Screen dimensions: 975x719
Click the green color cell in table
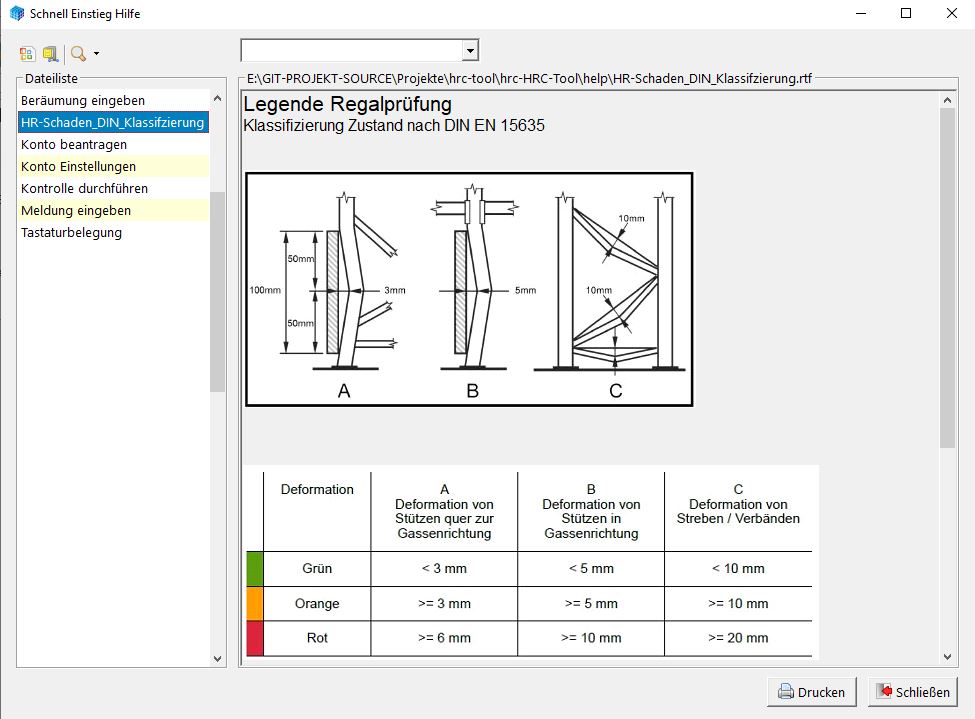tap(254, 569)
